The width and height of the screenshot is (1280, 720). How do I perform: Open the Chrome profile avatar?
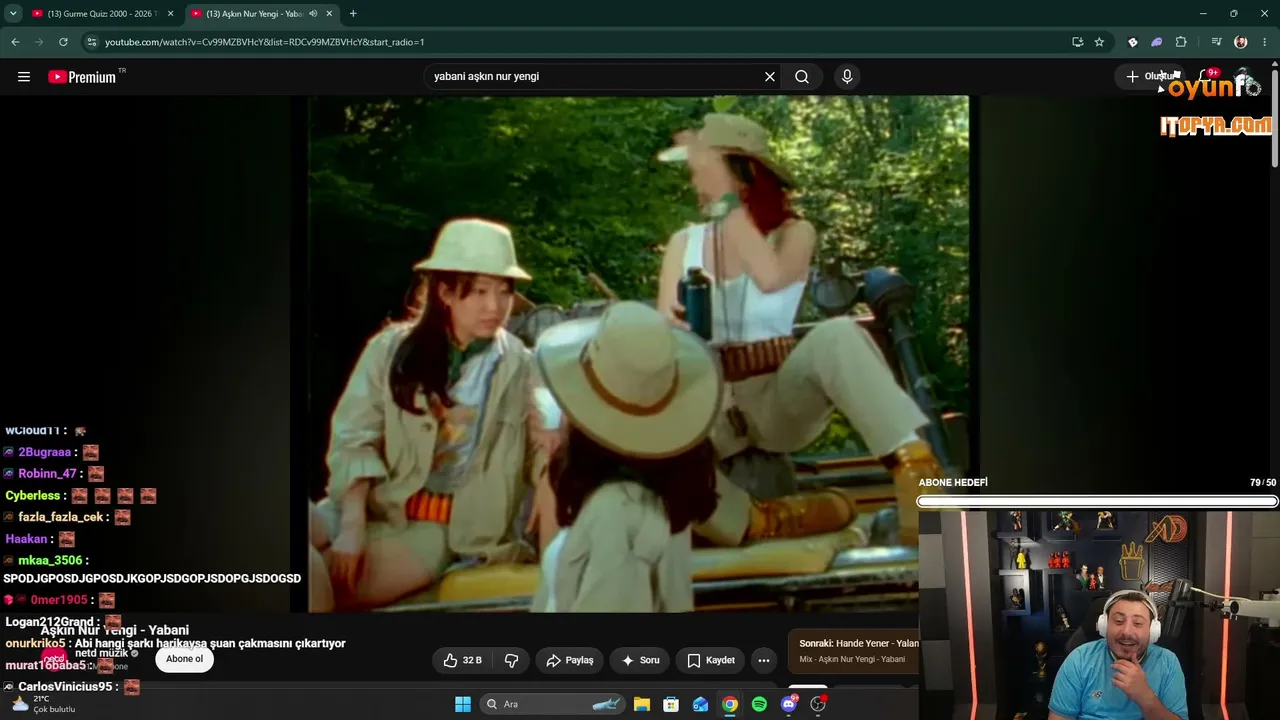click(x=1241, y=42)
